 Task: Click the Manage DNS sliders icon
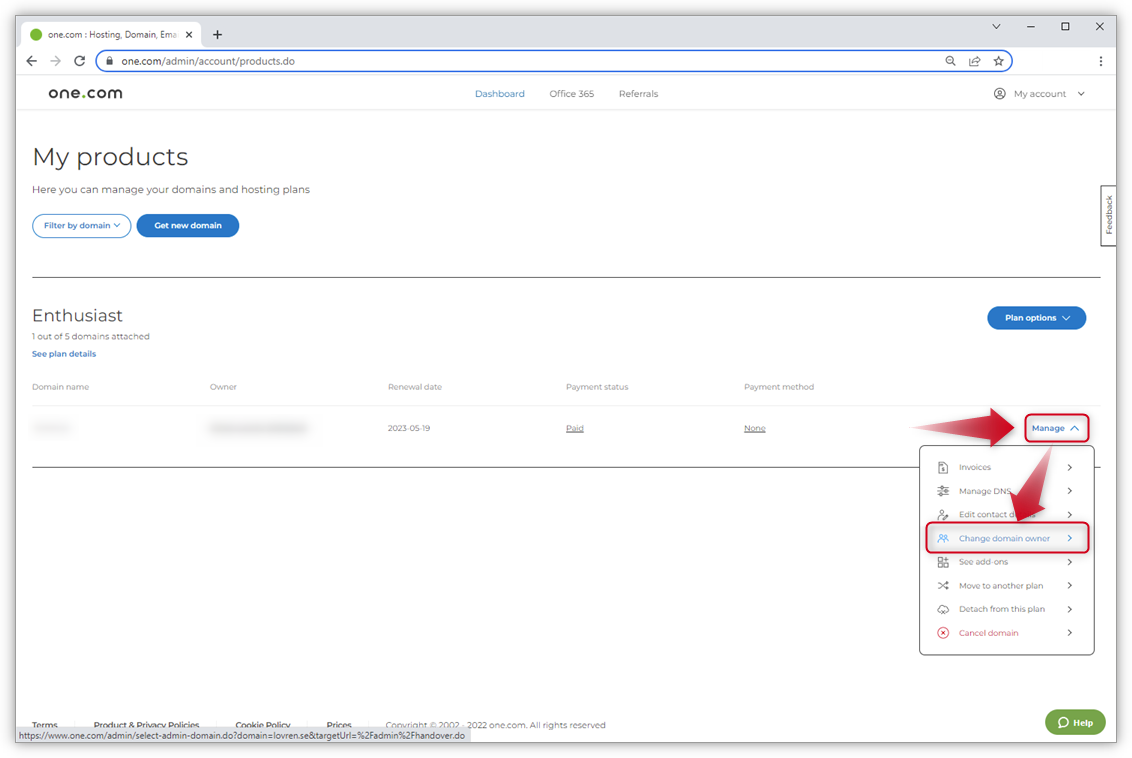pyautogui.click(x=943, y=491)
